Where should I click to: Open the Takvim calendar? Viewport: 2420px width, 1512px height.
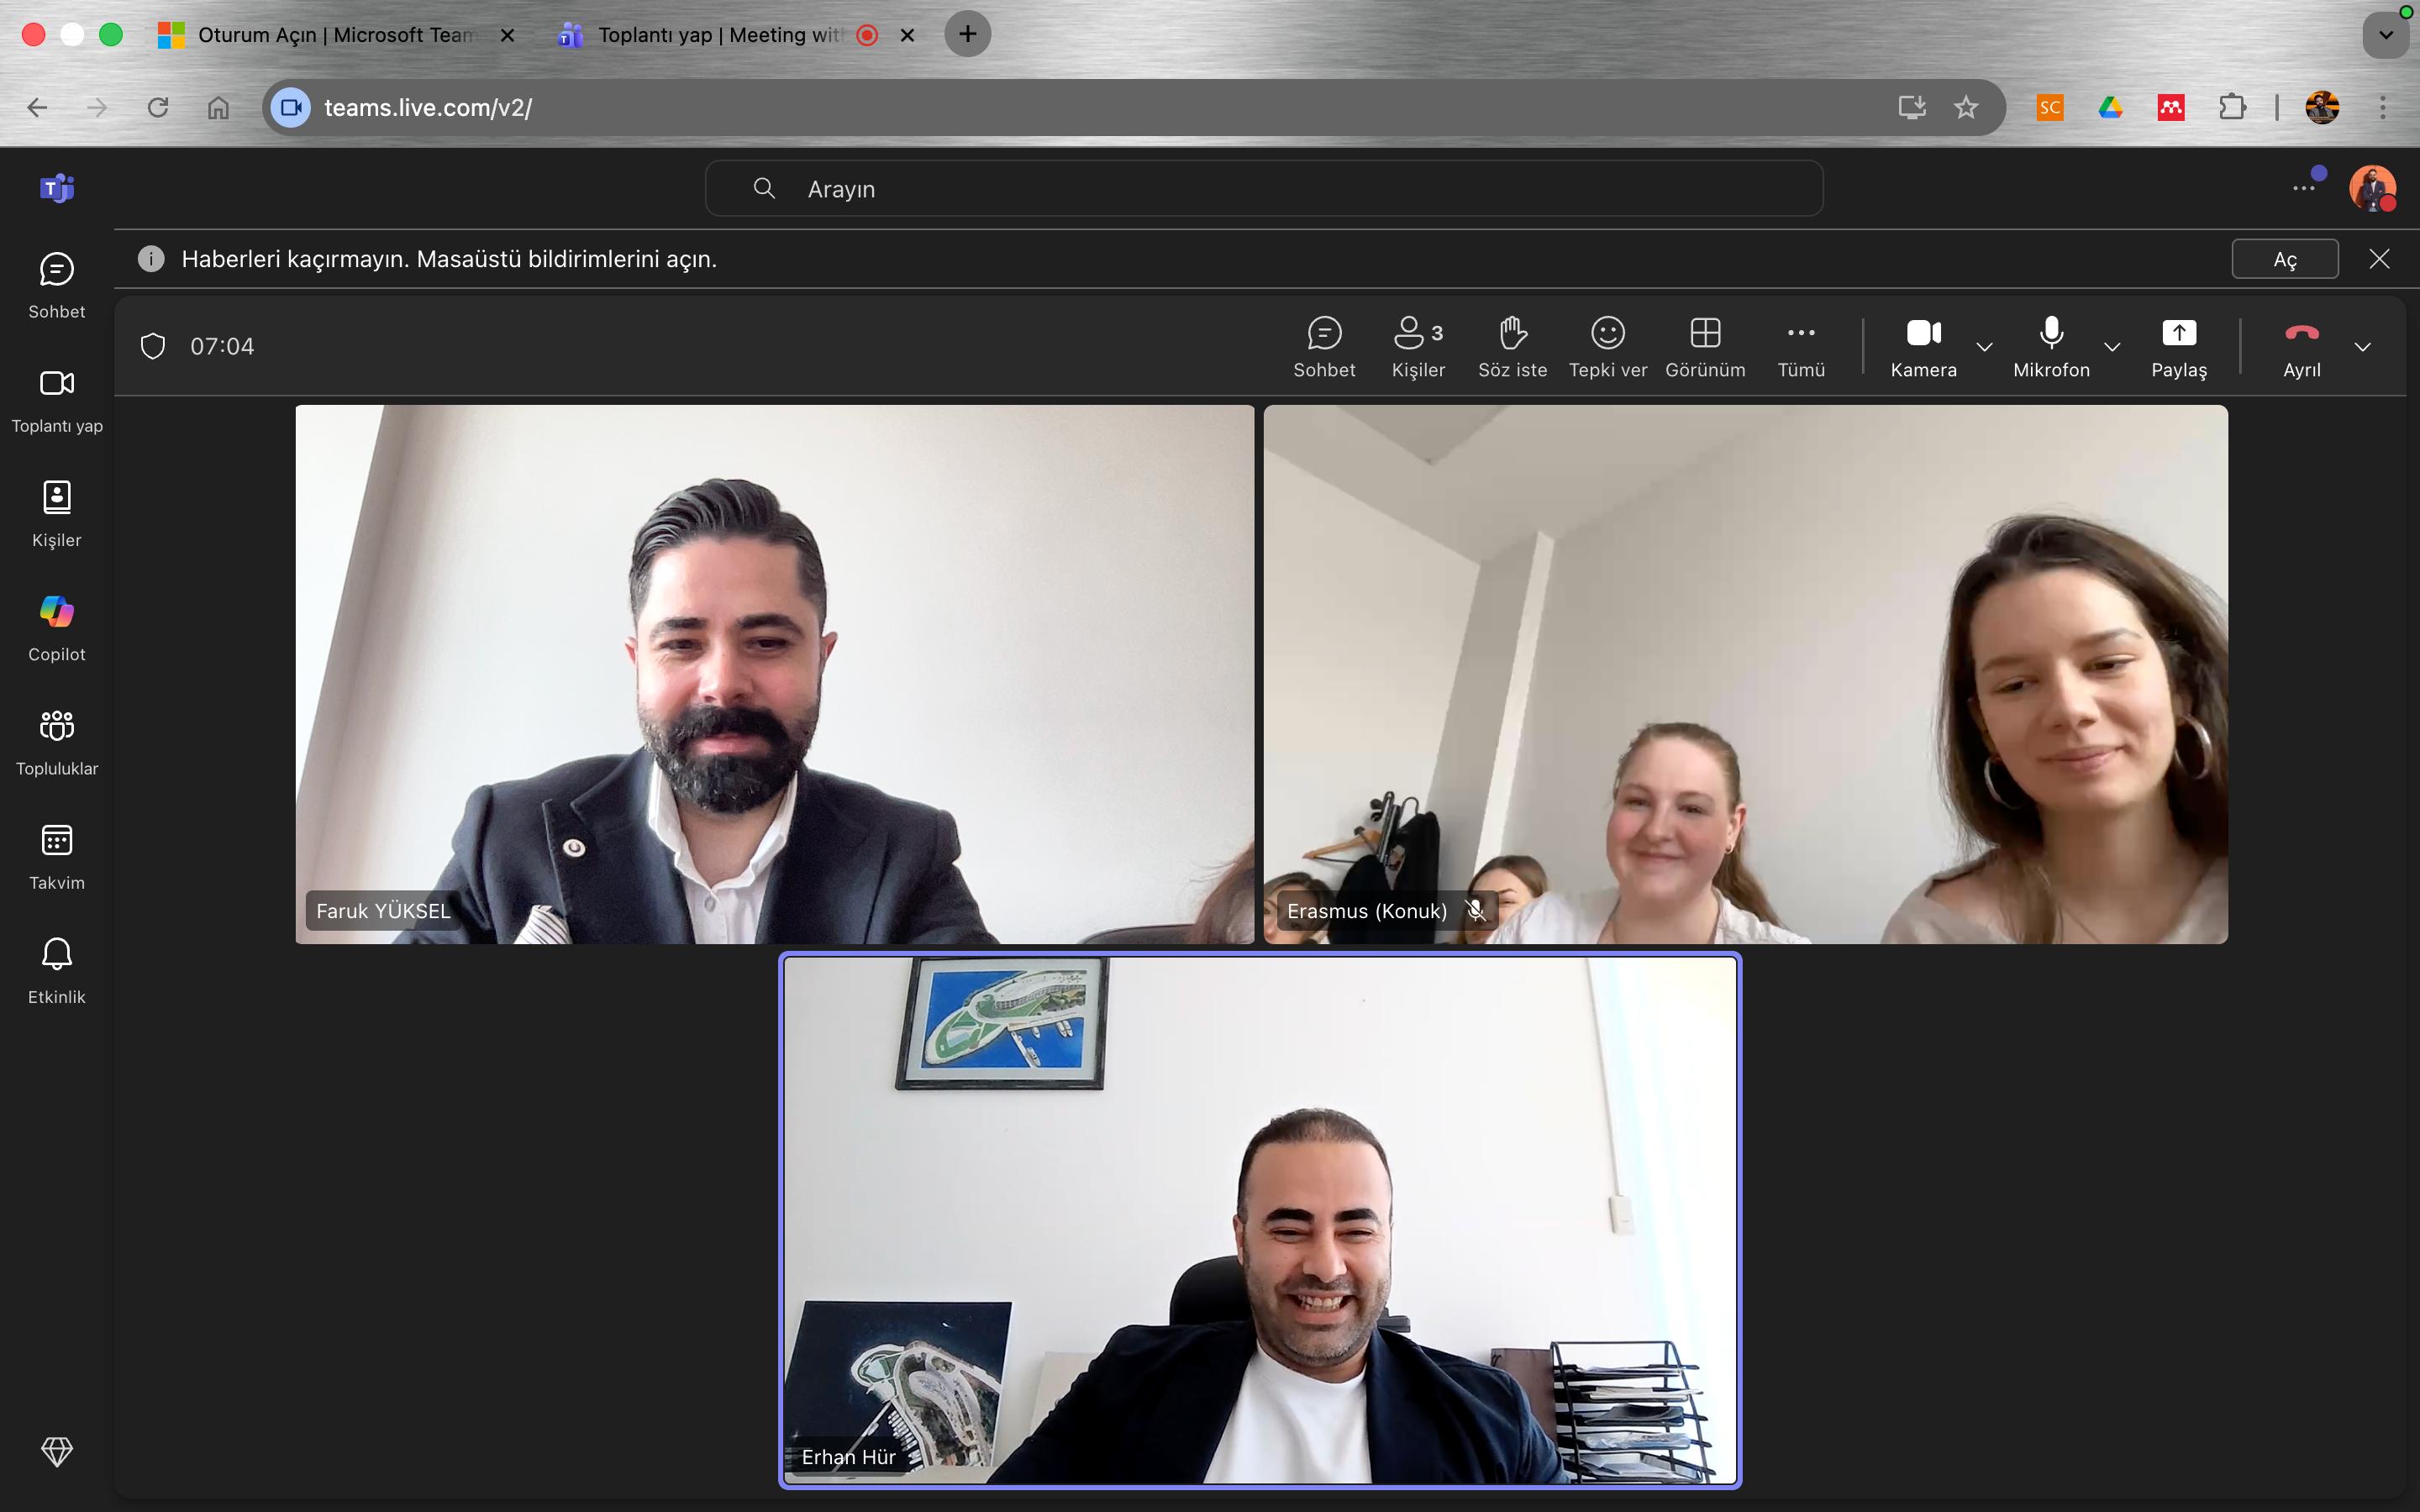(56, 856)
